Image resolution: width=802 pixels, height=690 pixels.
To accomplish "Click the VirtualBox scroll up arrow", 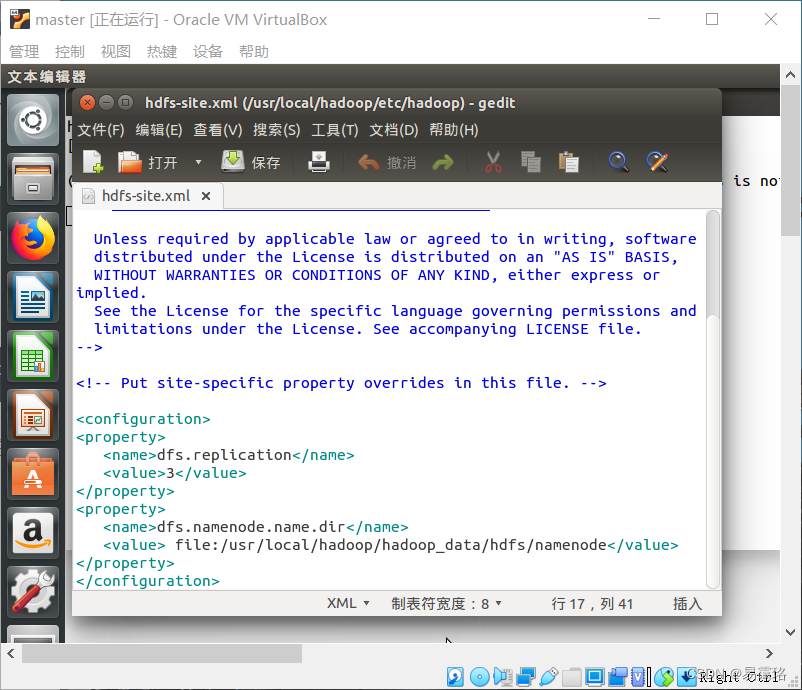I will pyautogui.click(x=790, y=75).
